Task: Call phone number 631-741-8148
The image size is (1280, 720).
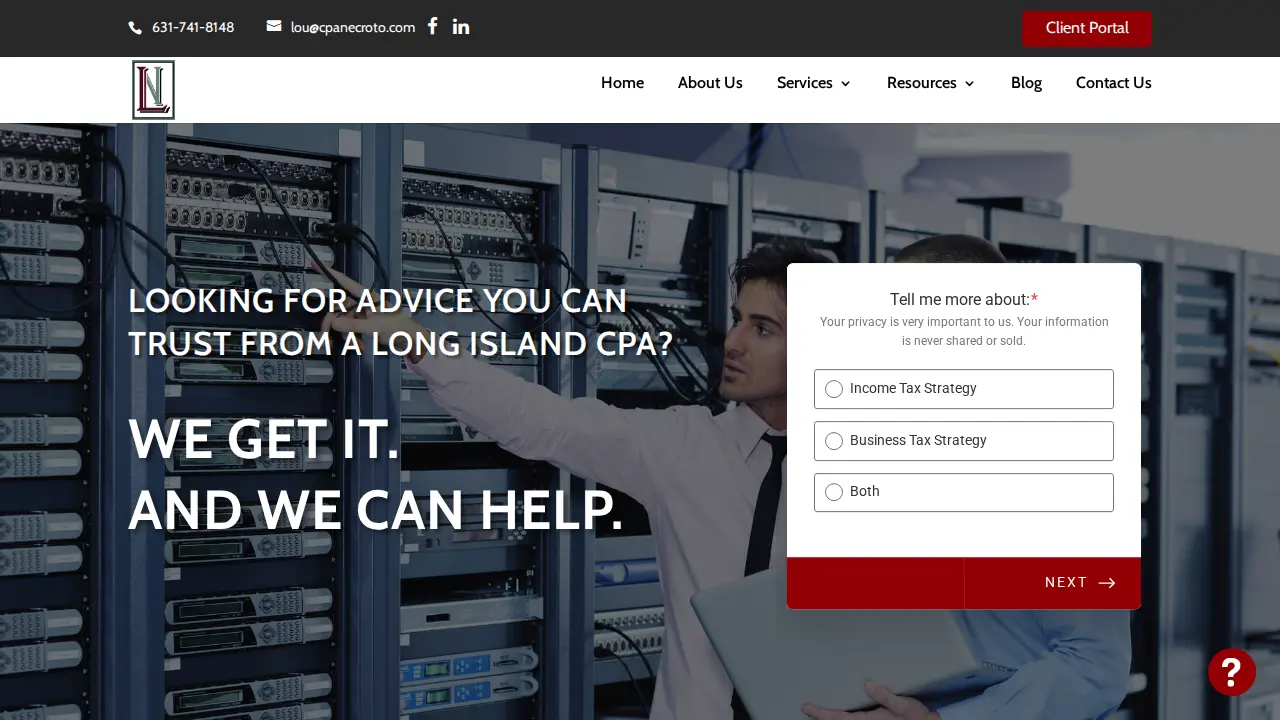Action: point(193,28)
